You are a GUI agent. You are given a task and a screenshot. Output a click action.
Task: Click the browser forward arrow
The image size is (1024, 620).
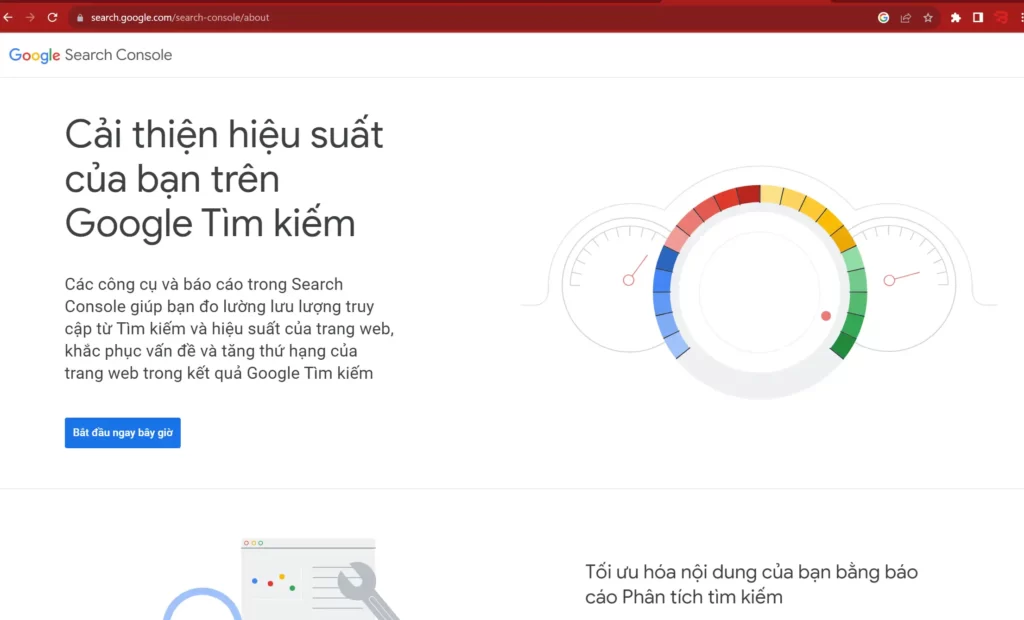tap(30, 17)
